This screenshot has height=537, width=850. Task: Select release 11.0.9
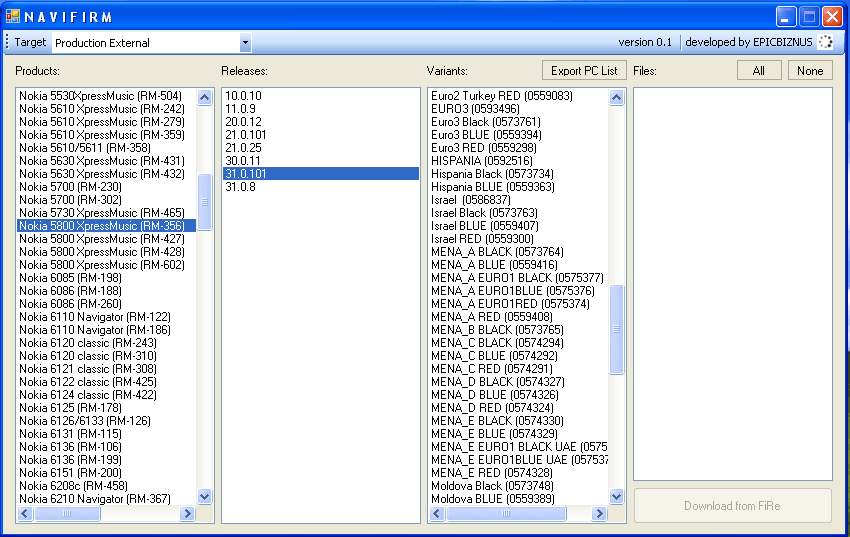(320, 109)
